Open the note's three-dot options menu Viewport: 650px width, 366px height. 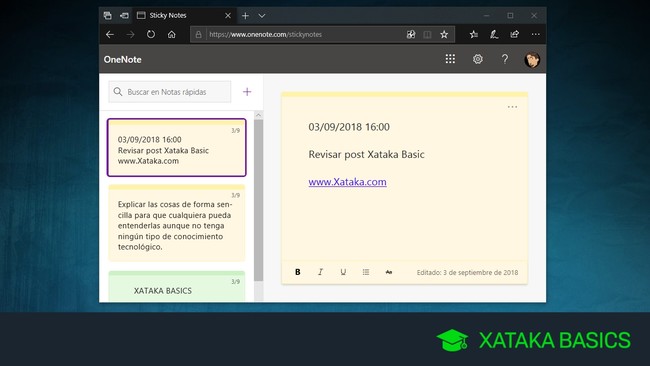coord(512,107)
